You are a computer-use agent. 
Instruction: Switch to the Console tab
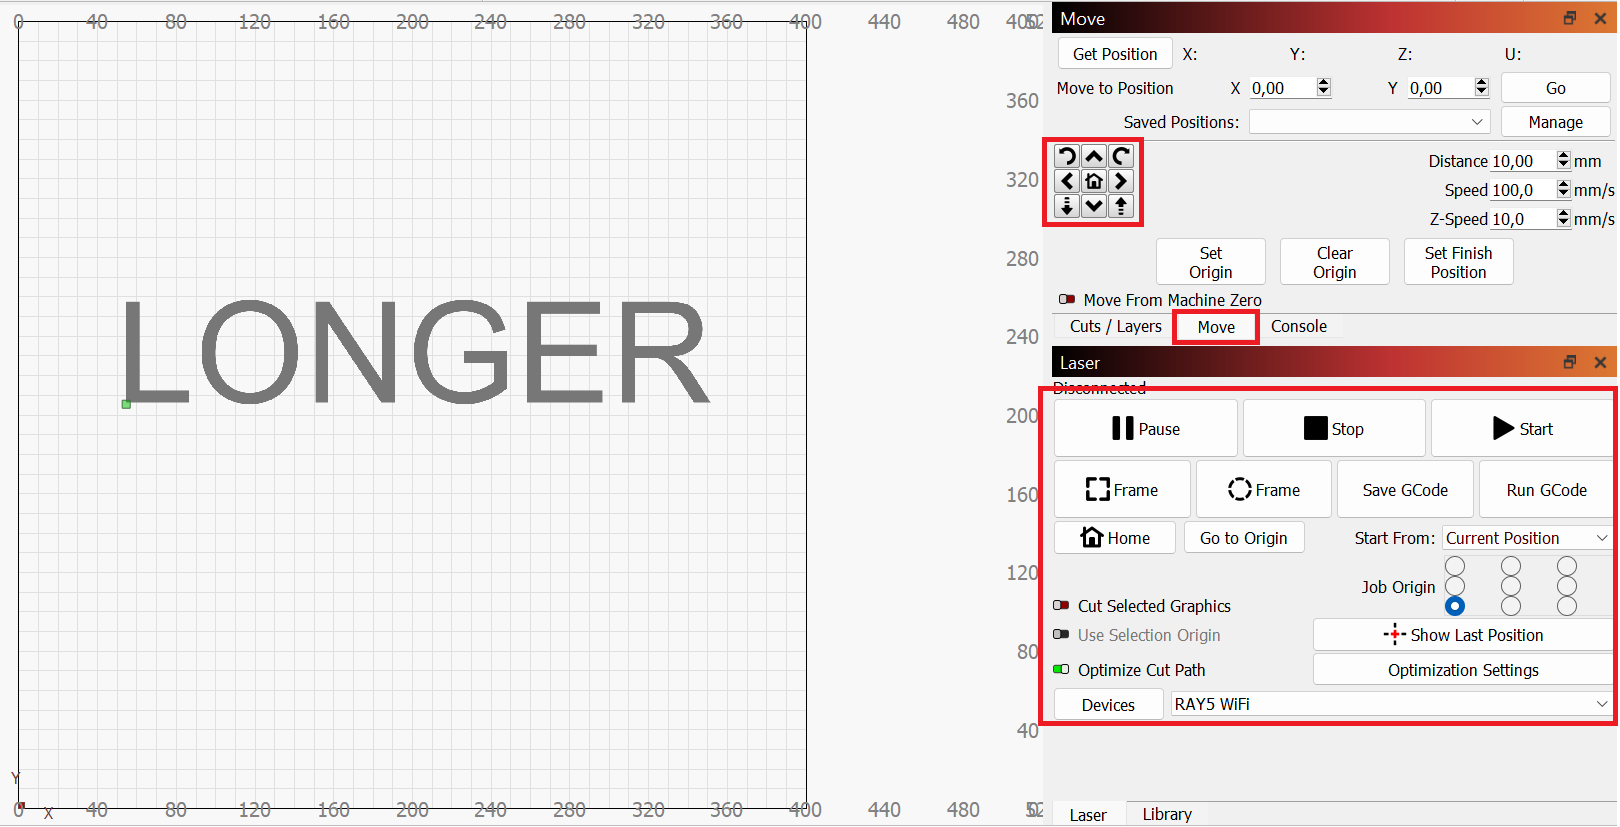coord(1298,327)
